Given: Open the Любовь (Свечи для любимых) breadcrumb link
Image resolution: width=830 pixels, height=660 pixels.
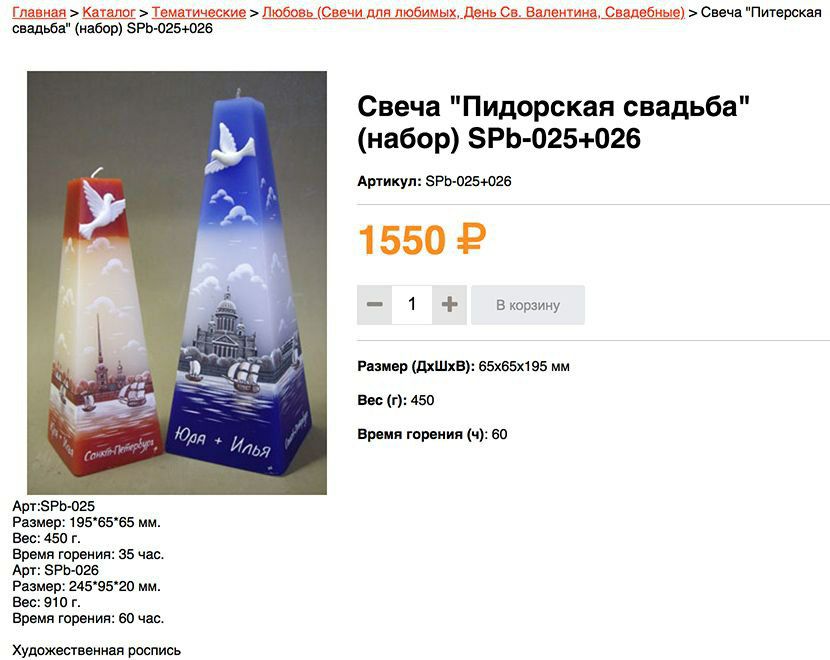Looking at the screenshot, I should point(473,12).
